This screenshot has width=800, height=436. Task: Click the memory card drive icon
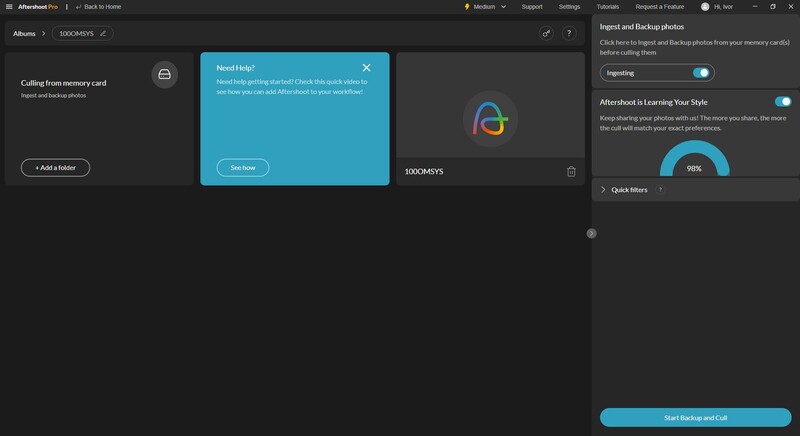click(164, 74)
